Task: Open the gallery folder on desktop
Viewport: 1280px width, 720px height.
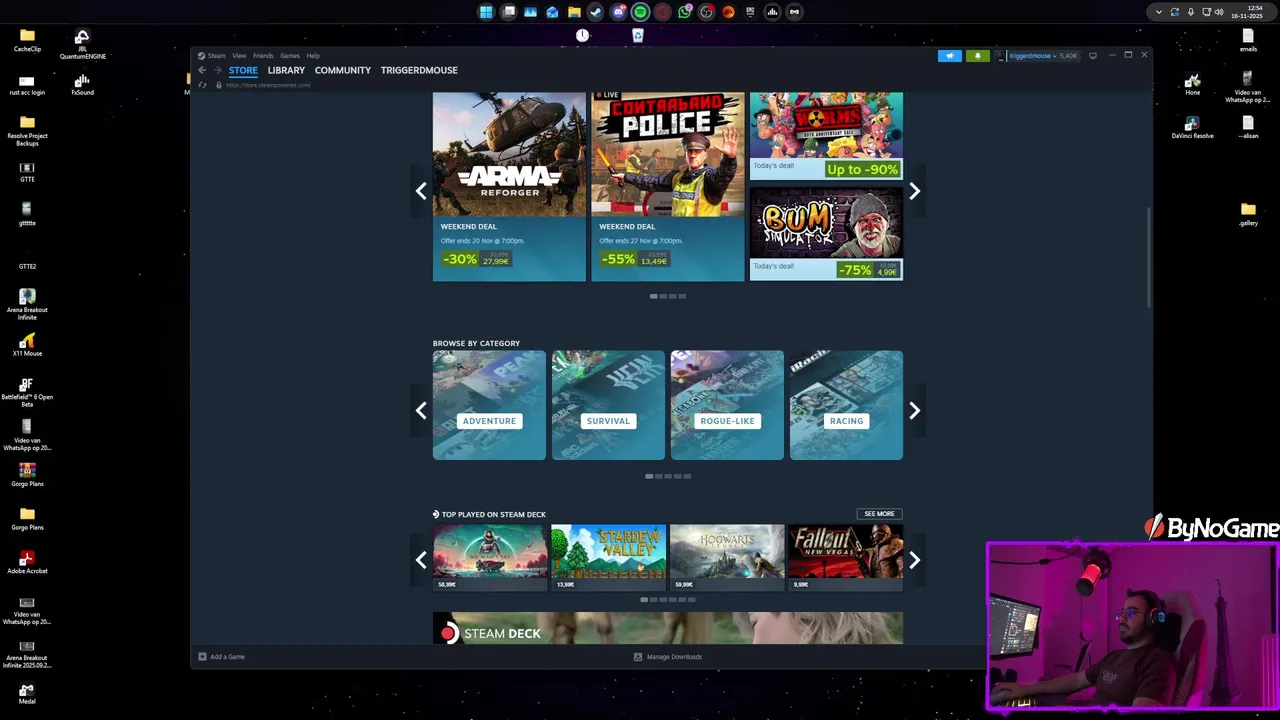Action: [x=1248, y=215]
